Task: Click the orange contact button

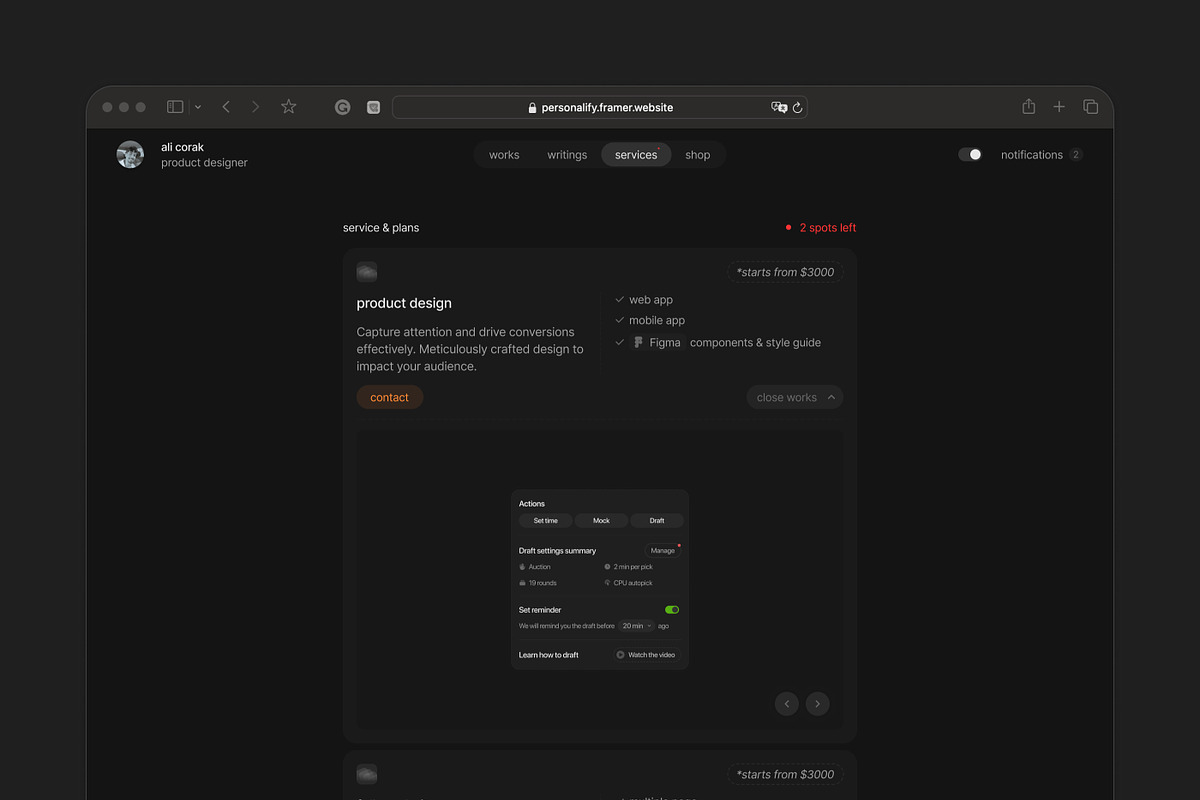Action: tap(390, 397)
